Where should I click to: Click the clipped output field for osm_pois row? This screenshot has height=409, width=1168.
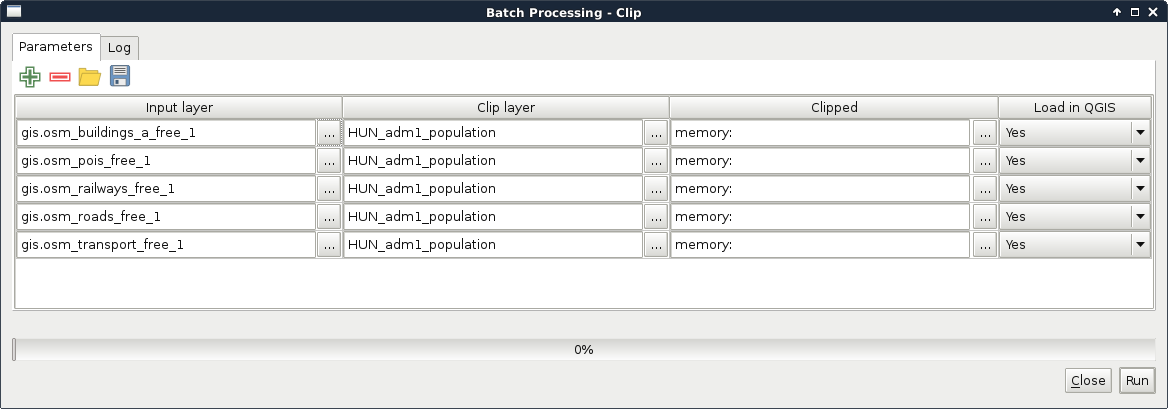tap(820, 161)
